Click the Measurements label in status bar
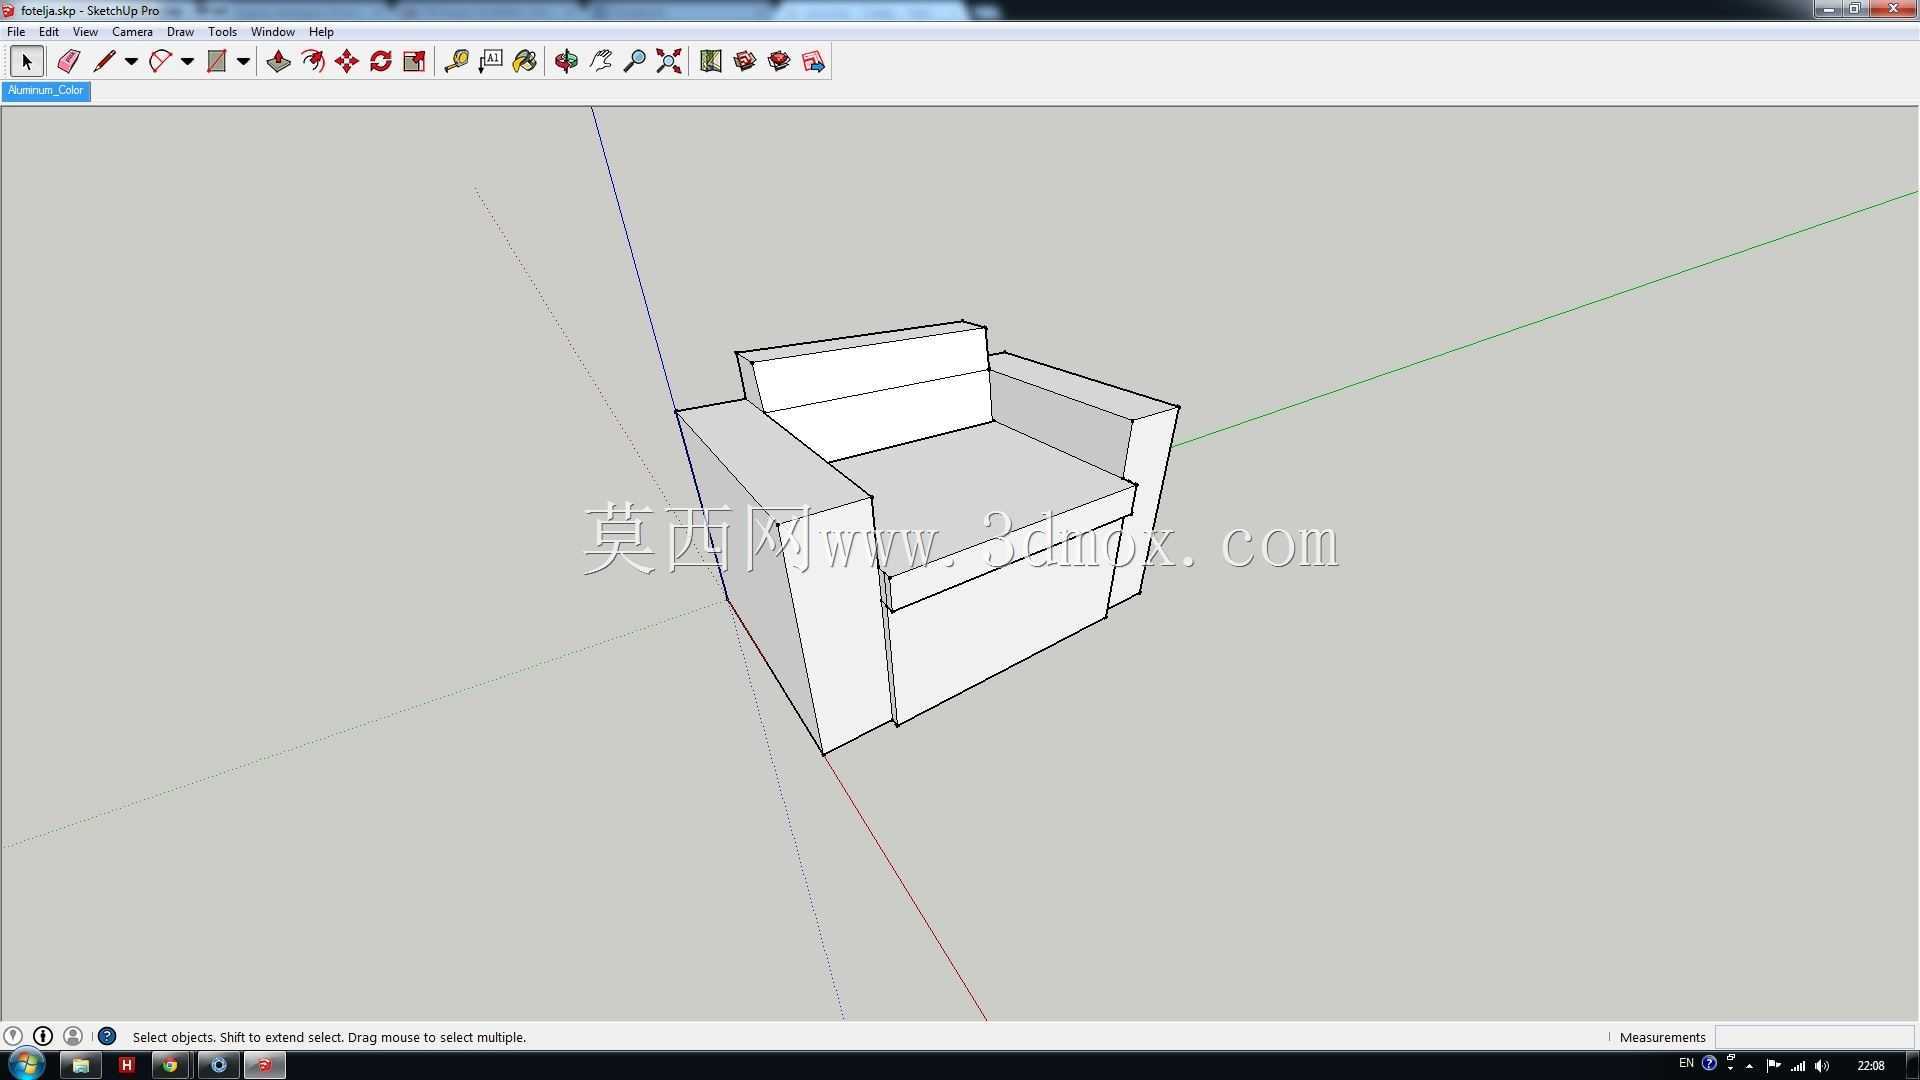Screen dimensions: 1920x1080 tap(1662, 1037)
